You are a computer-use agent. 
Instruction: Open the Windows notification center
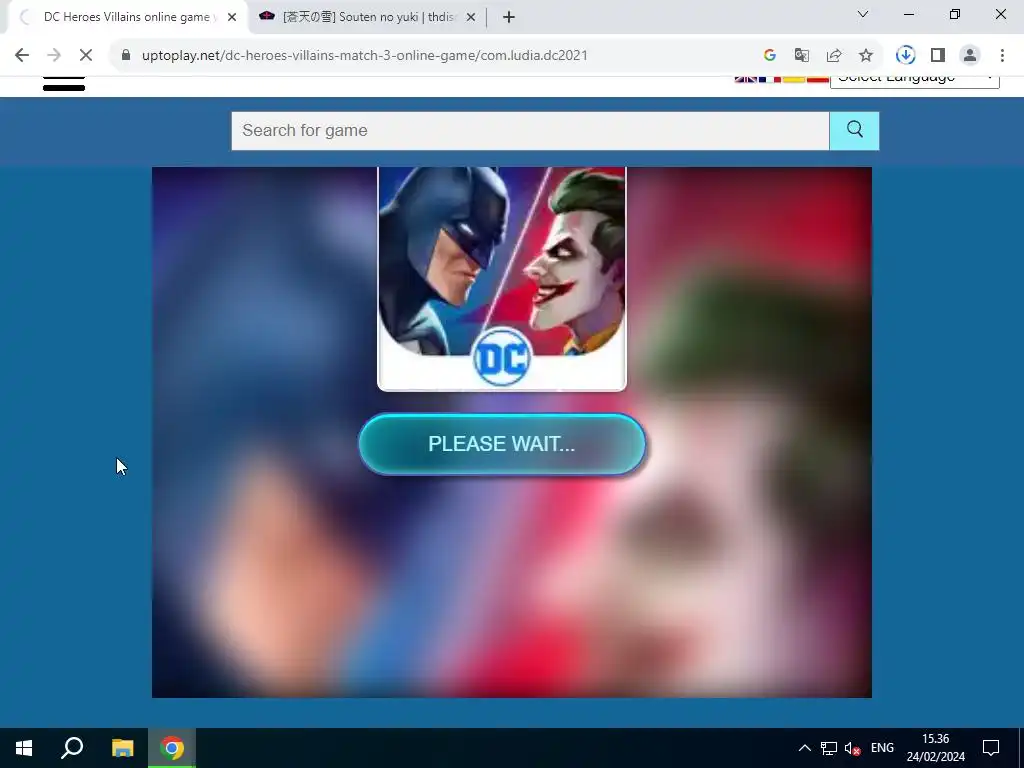click(991, 748)
